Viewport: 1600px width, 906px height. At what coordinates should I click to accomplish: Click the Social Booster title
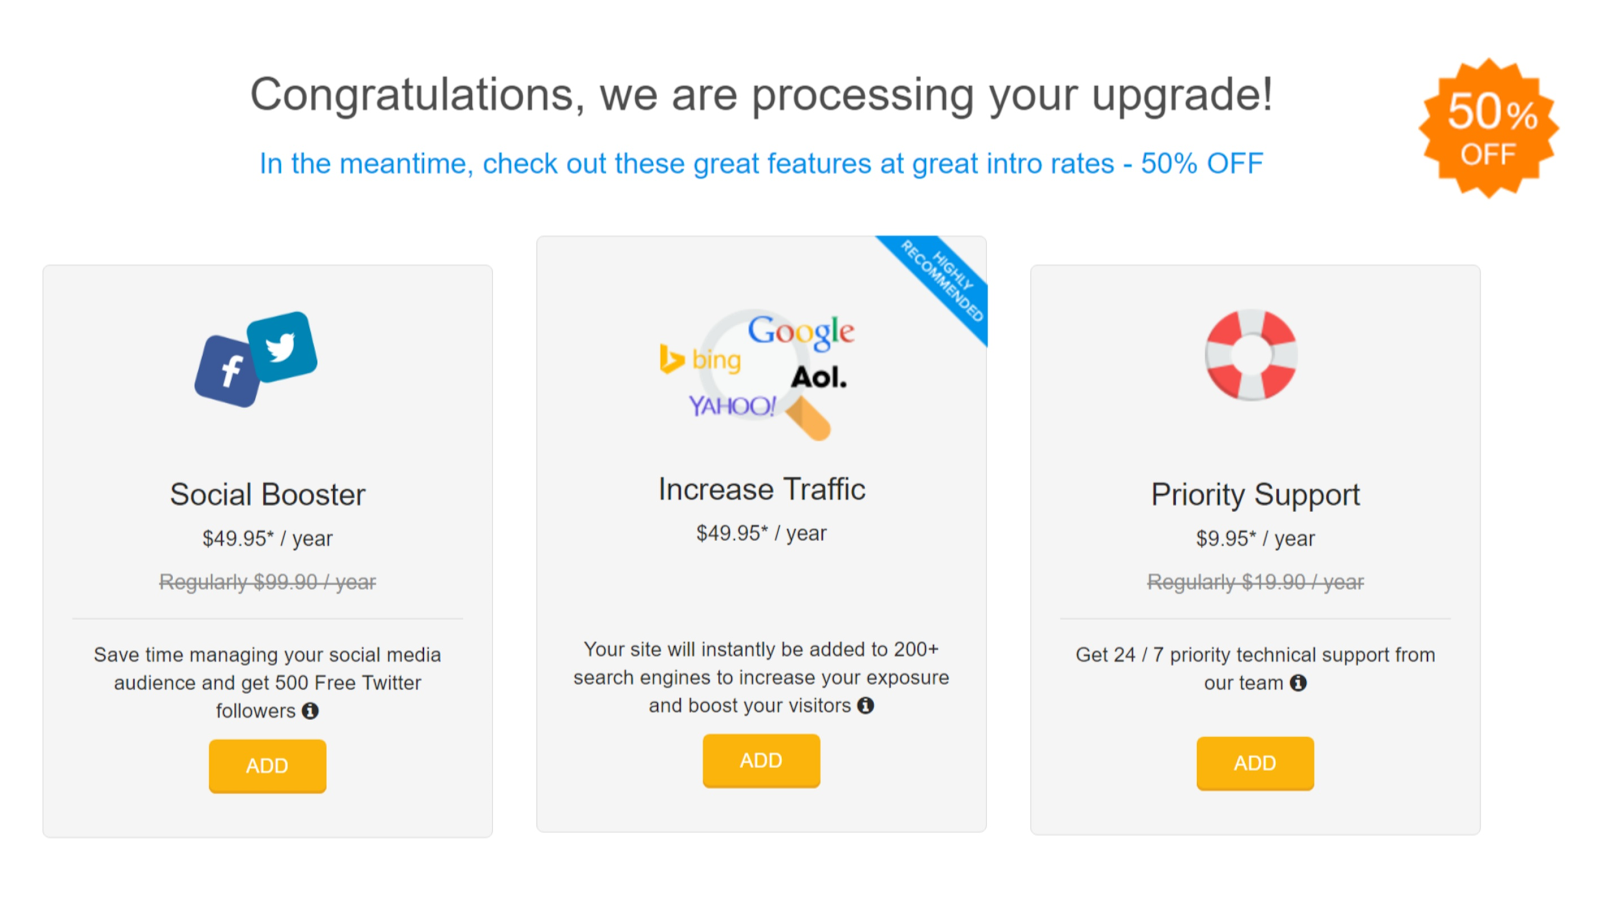pos(267,494)
